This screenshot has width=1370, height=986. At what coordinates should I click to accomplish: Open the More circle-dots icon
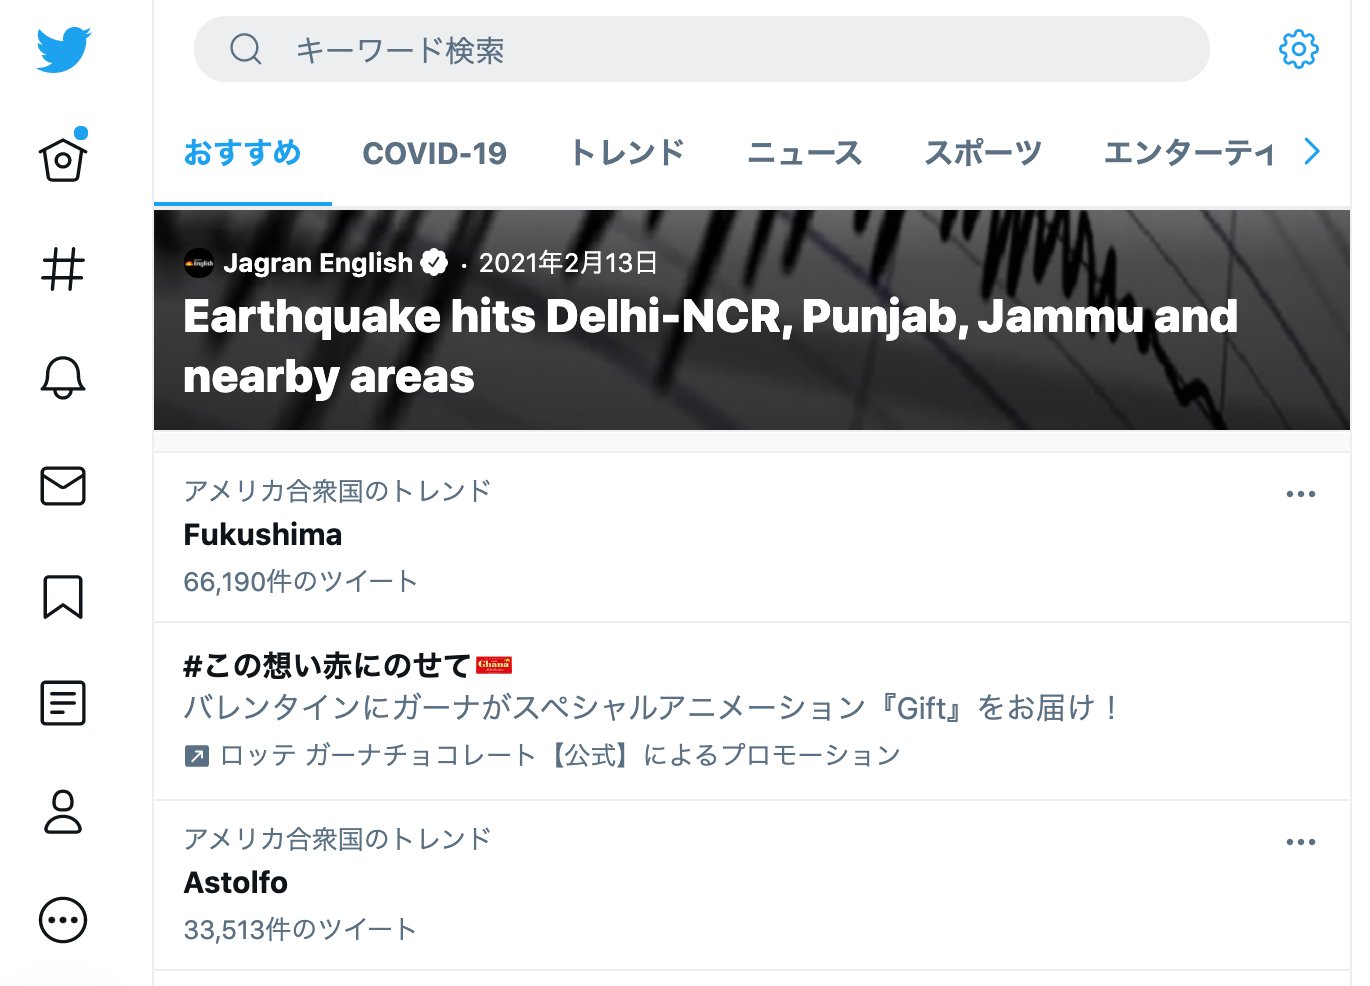63,920
